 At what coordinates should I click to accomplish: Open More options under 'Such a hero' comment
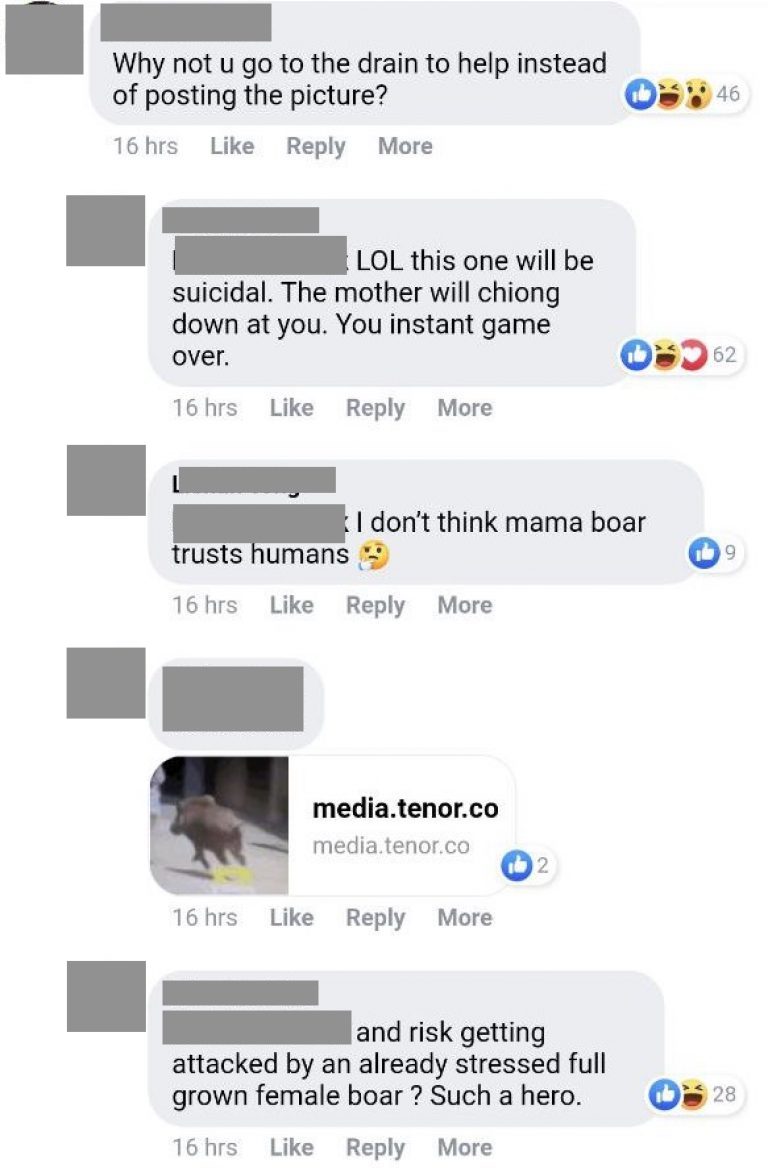465,1147
